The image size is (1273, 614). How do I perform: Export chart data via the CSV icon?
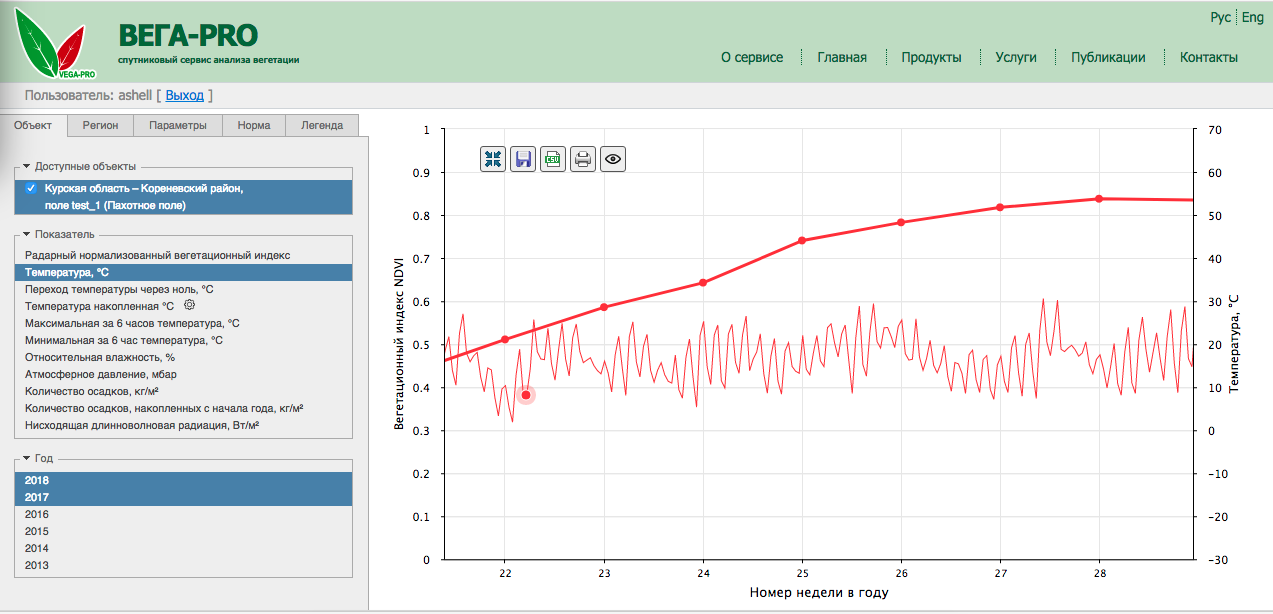click(x=552, y=158)
